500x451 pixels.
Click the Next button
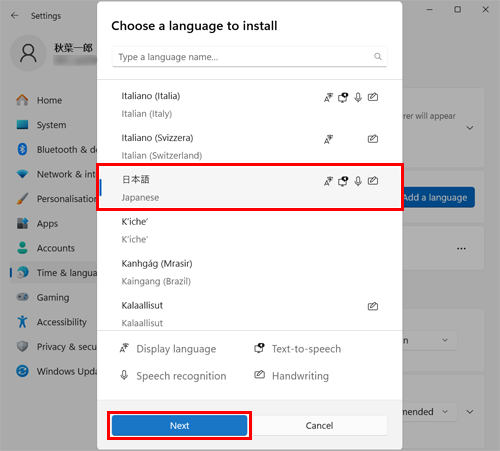[180, 425]
